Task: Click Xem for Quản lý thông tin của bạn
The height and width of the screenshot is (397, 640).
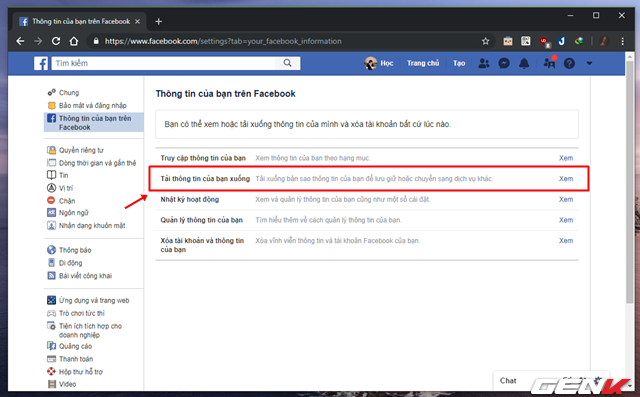Action: tap(566, 220)
